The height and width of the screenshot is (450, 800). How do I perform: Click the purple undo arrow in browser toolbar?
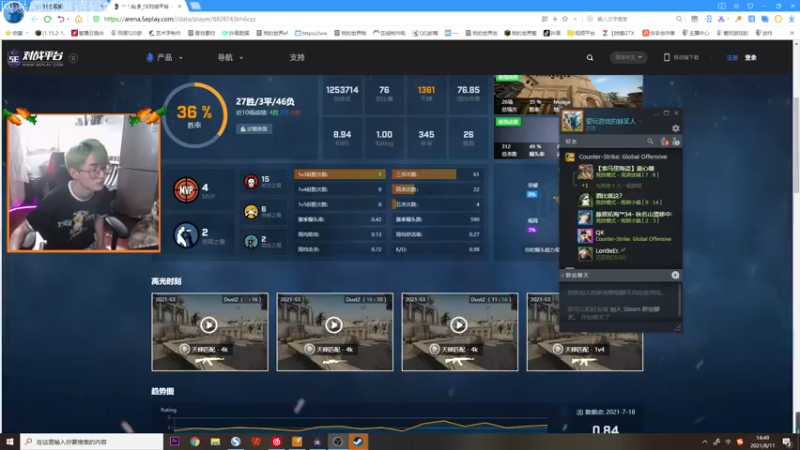pos(61,19)
